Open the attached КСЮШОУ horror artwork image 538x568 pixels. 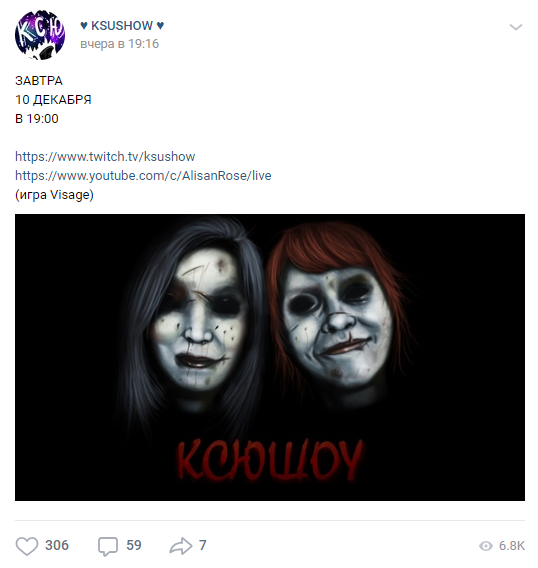(270, 357)
